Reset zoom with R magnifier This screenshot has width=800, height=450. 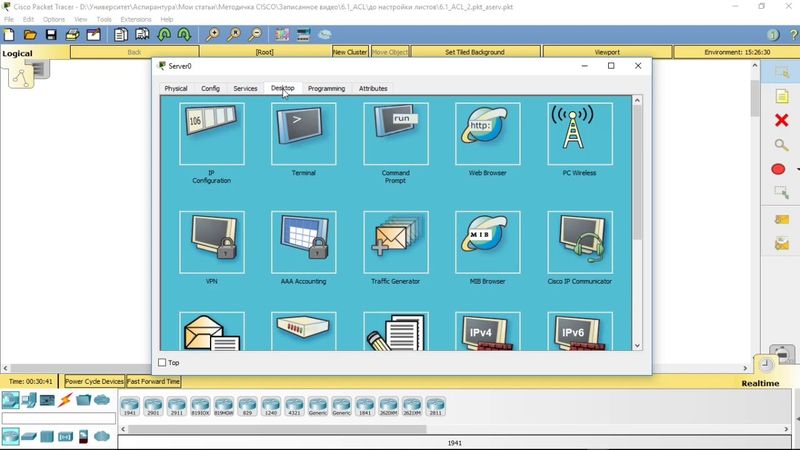(x=234, y=35)
